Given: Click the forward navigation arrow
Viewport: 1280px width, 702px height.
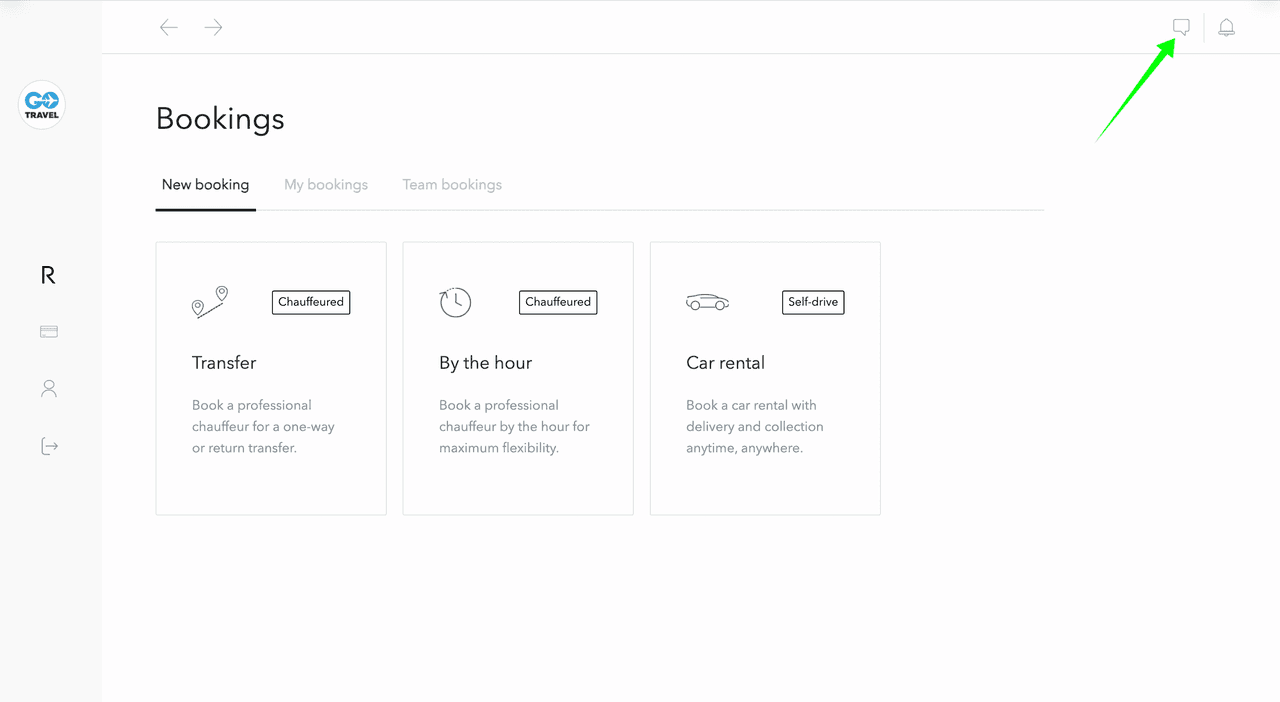Looking at the screenshot, I should point(213,28).
